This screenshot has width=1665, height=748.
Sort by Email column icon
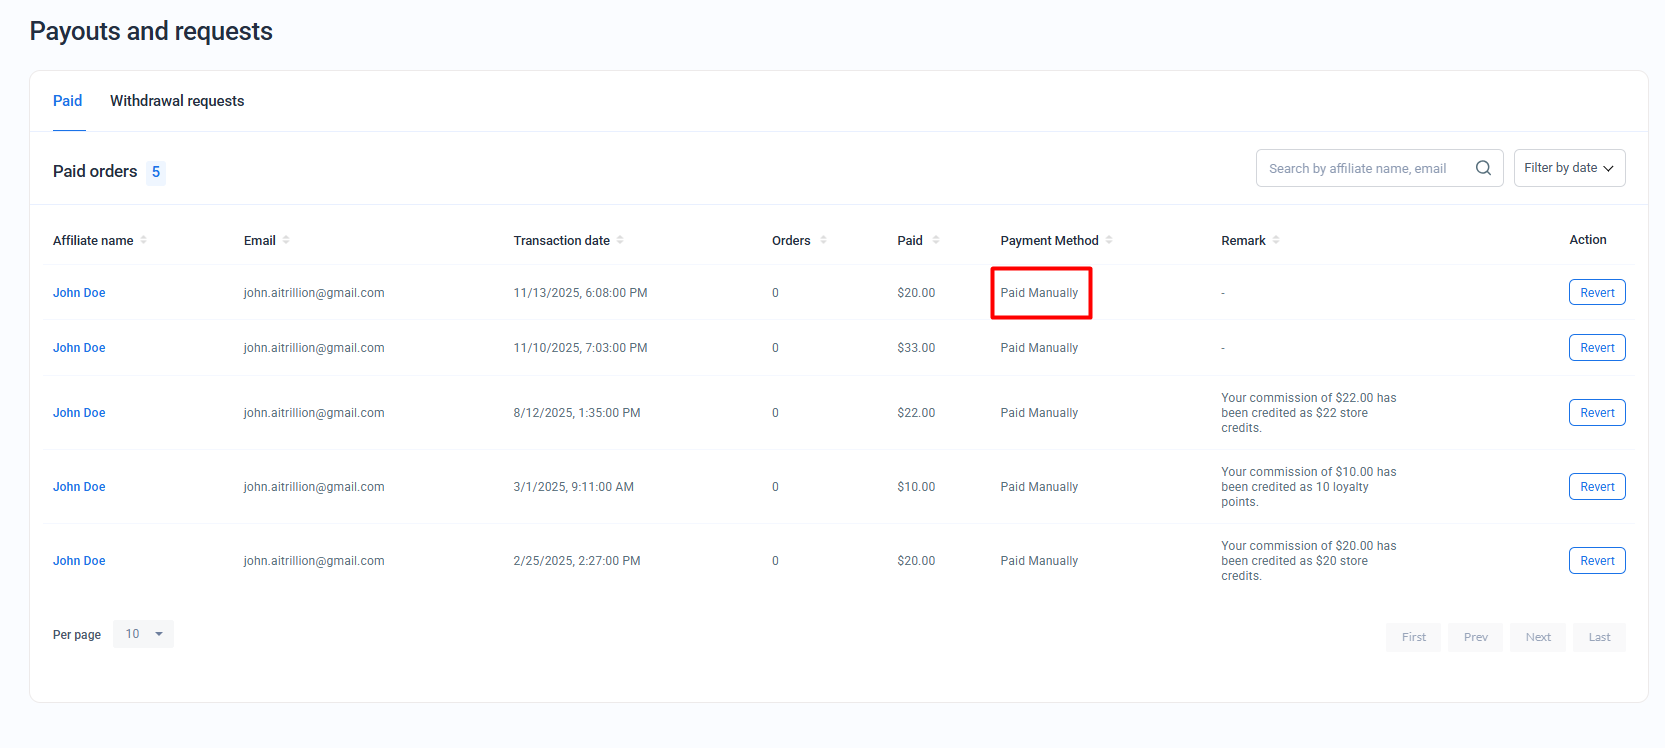coord(286,240)
